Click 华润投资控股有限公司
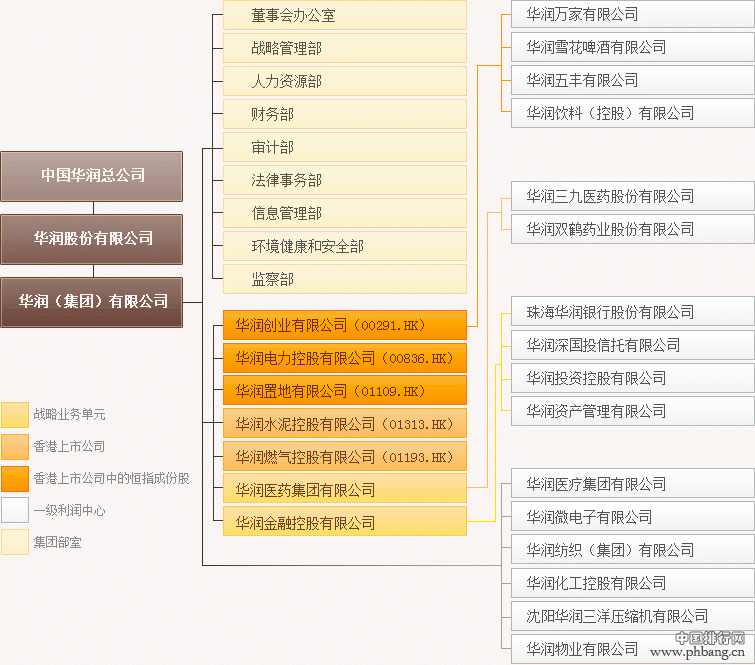This screenshot has height=665, width=755. [x=633, y=378]
